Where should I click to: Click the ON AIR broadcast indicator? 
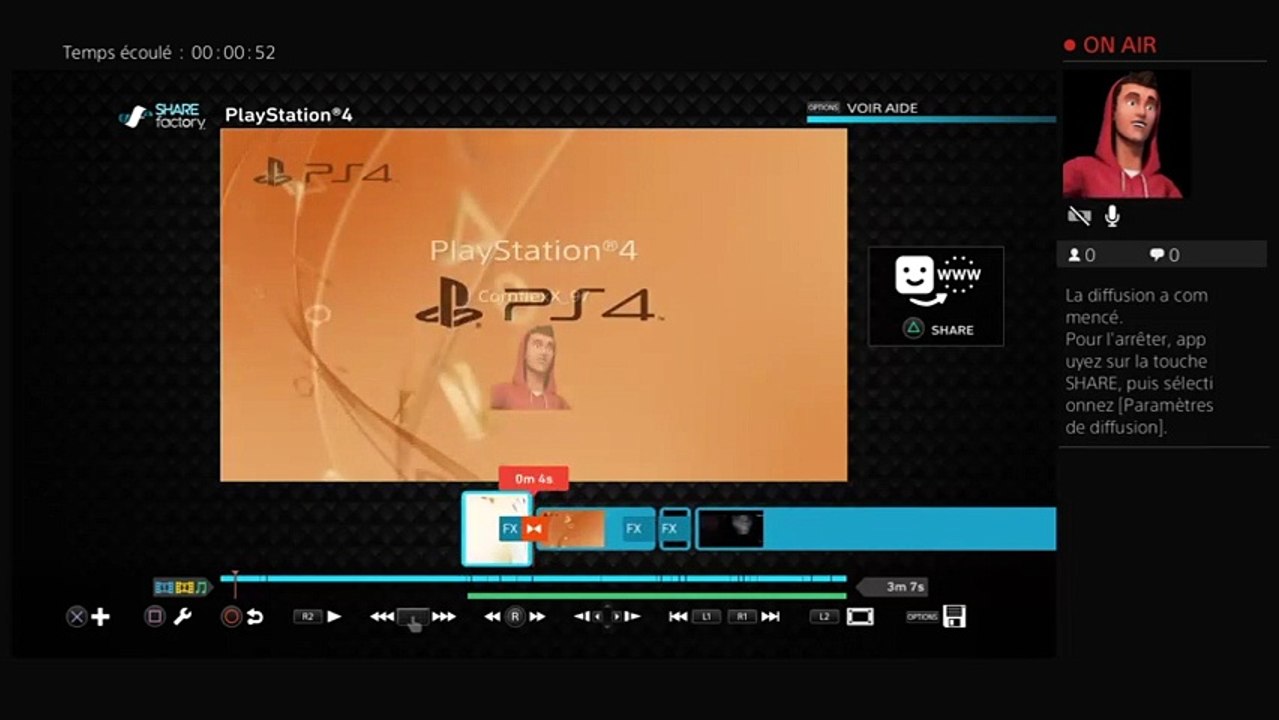coord(1110,45)
